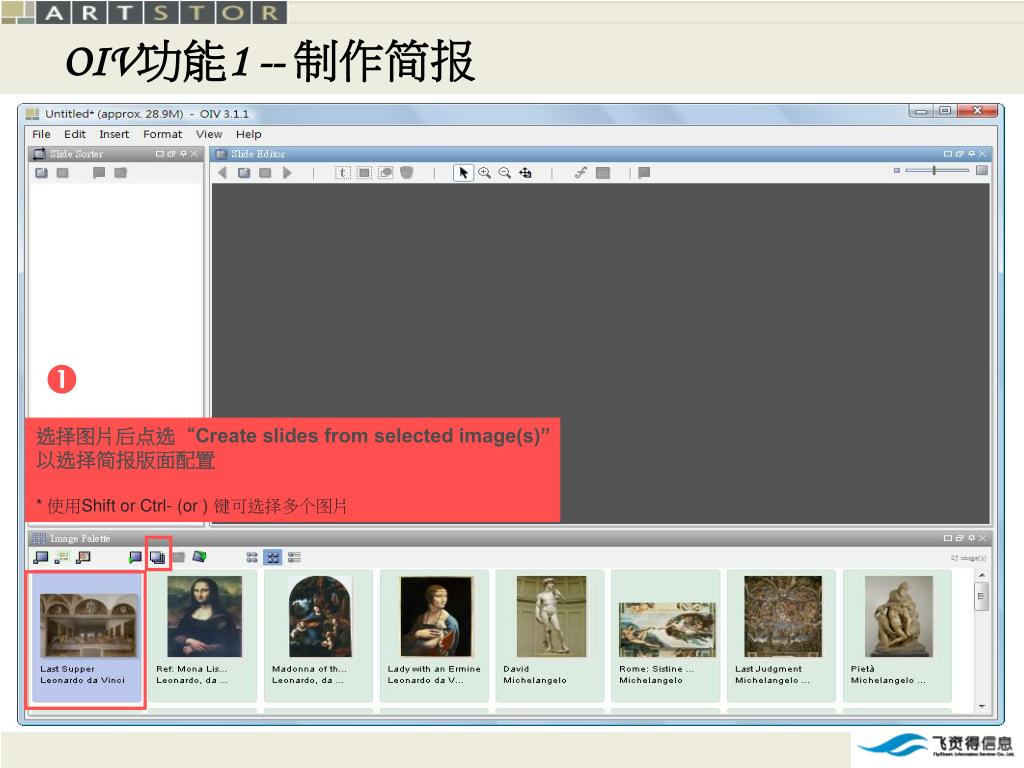The height and width of the screenshot is (768, 1024).
Task: Click the Image Palette panel title
Action: coord(80,538)
